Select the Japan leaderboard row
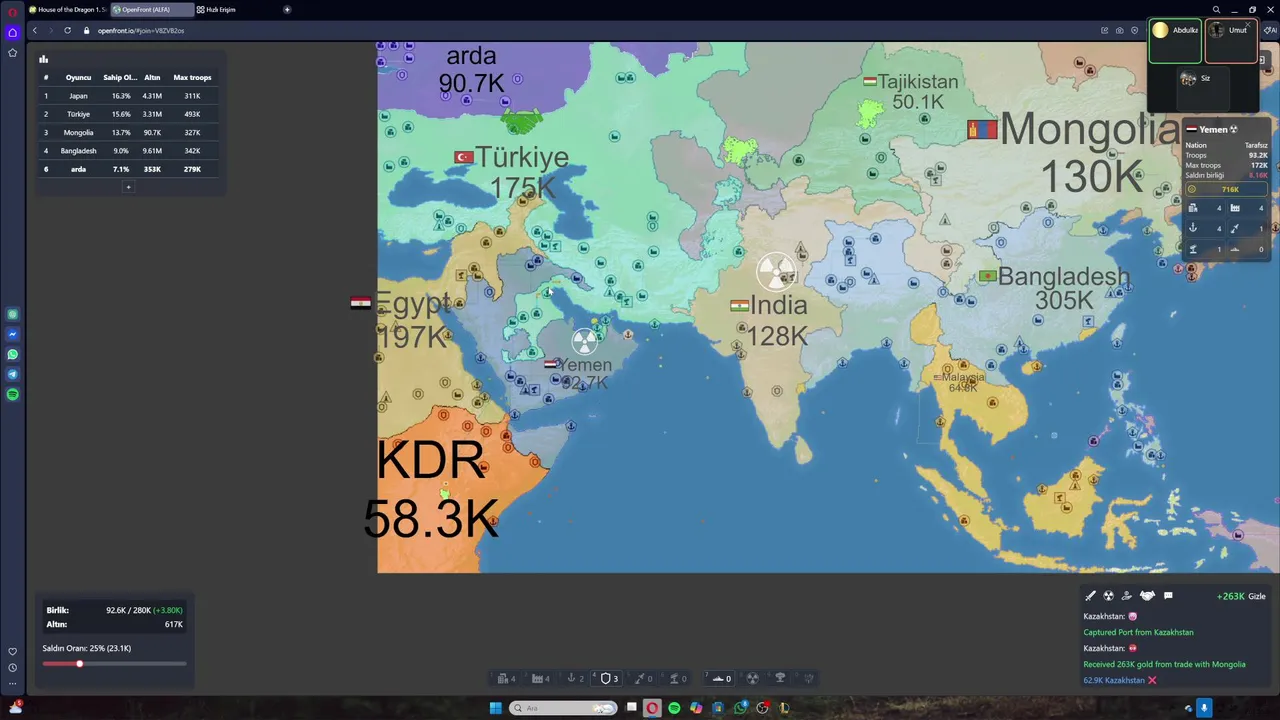Screen dimensions: 1280x720 [128, 96]
